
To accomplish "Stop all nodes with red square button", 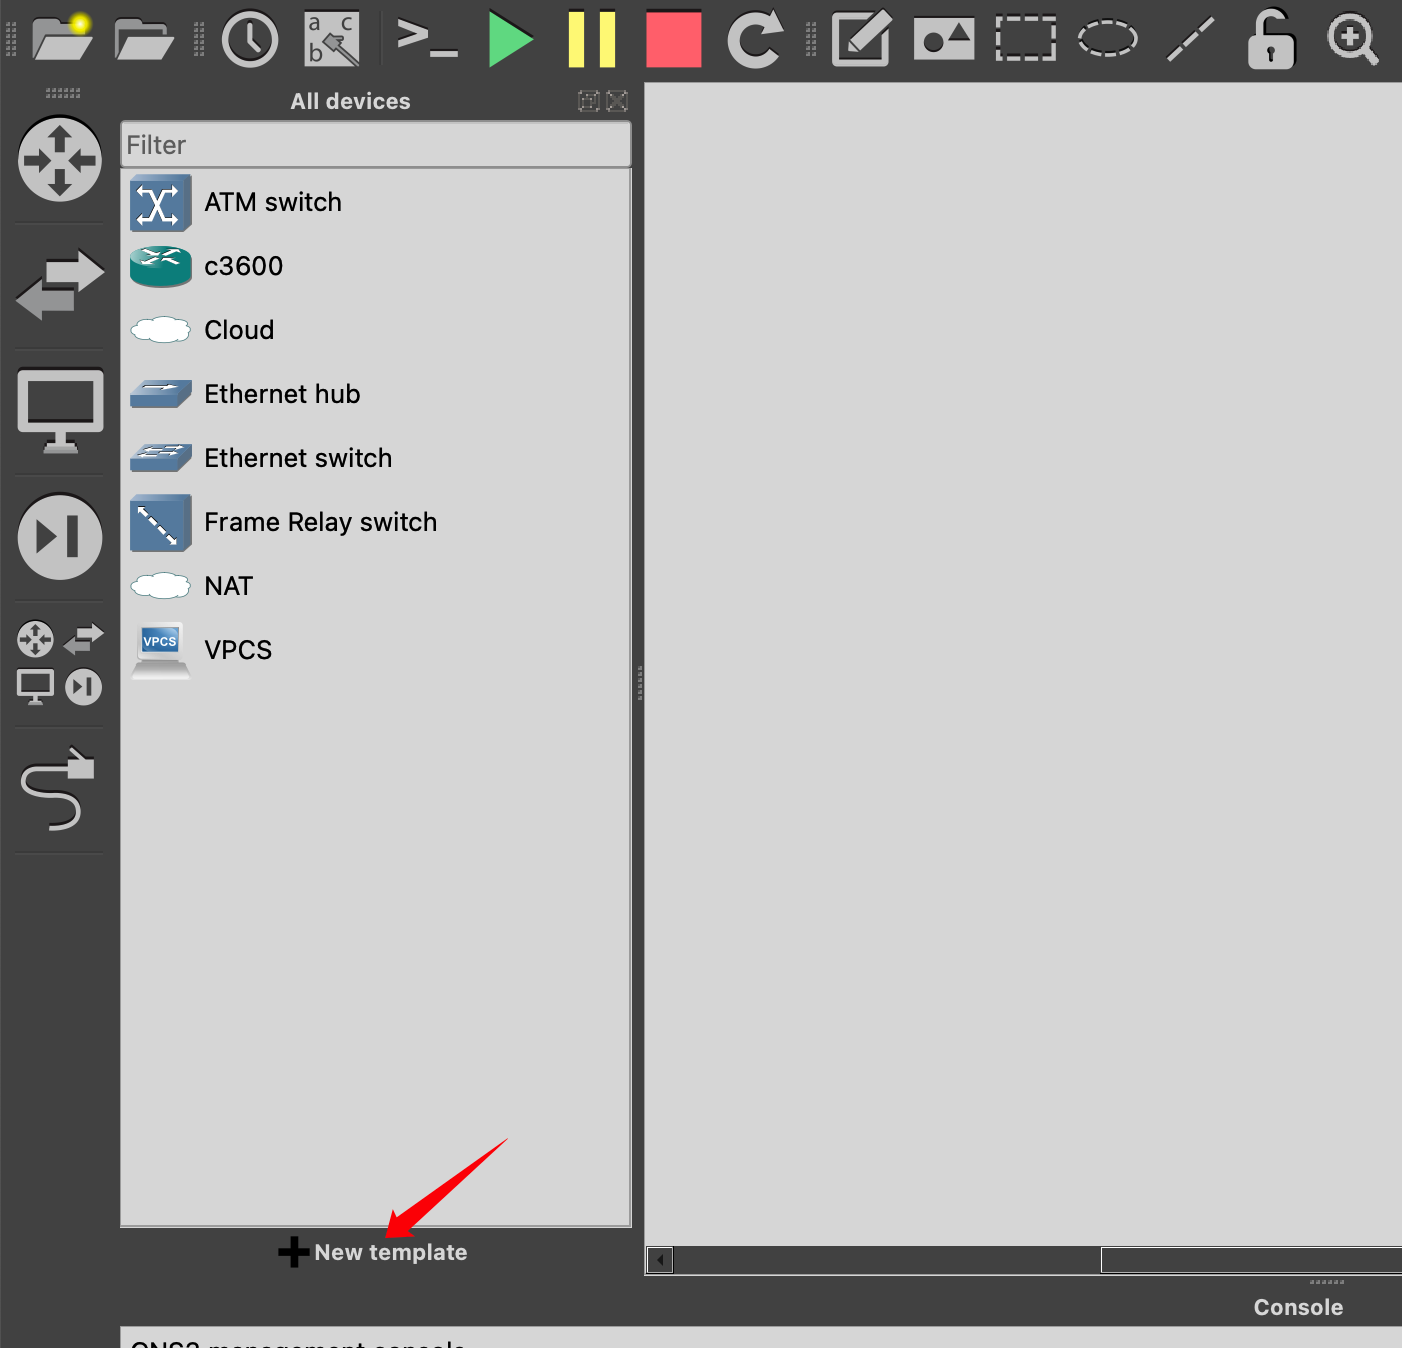I will [x=673, y=40].
